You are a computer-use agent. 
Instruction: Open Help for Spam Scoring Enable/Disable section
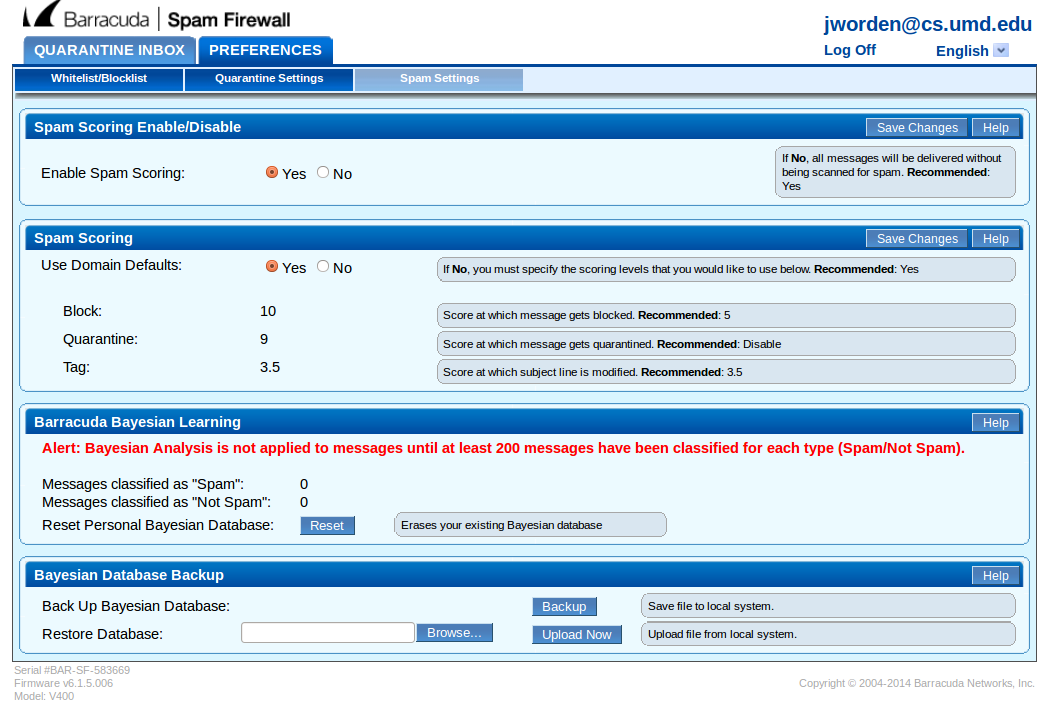point(995,128)
